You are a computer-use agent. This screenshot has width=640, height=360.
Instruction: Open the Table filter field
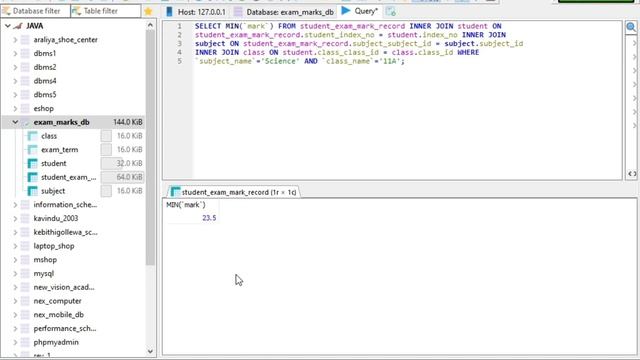pos(106,11)
